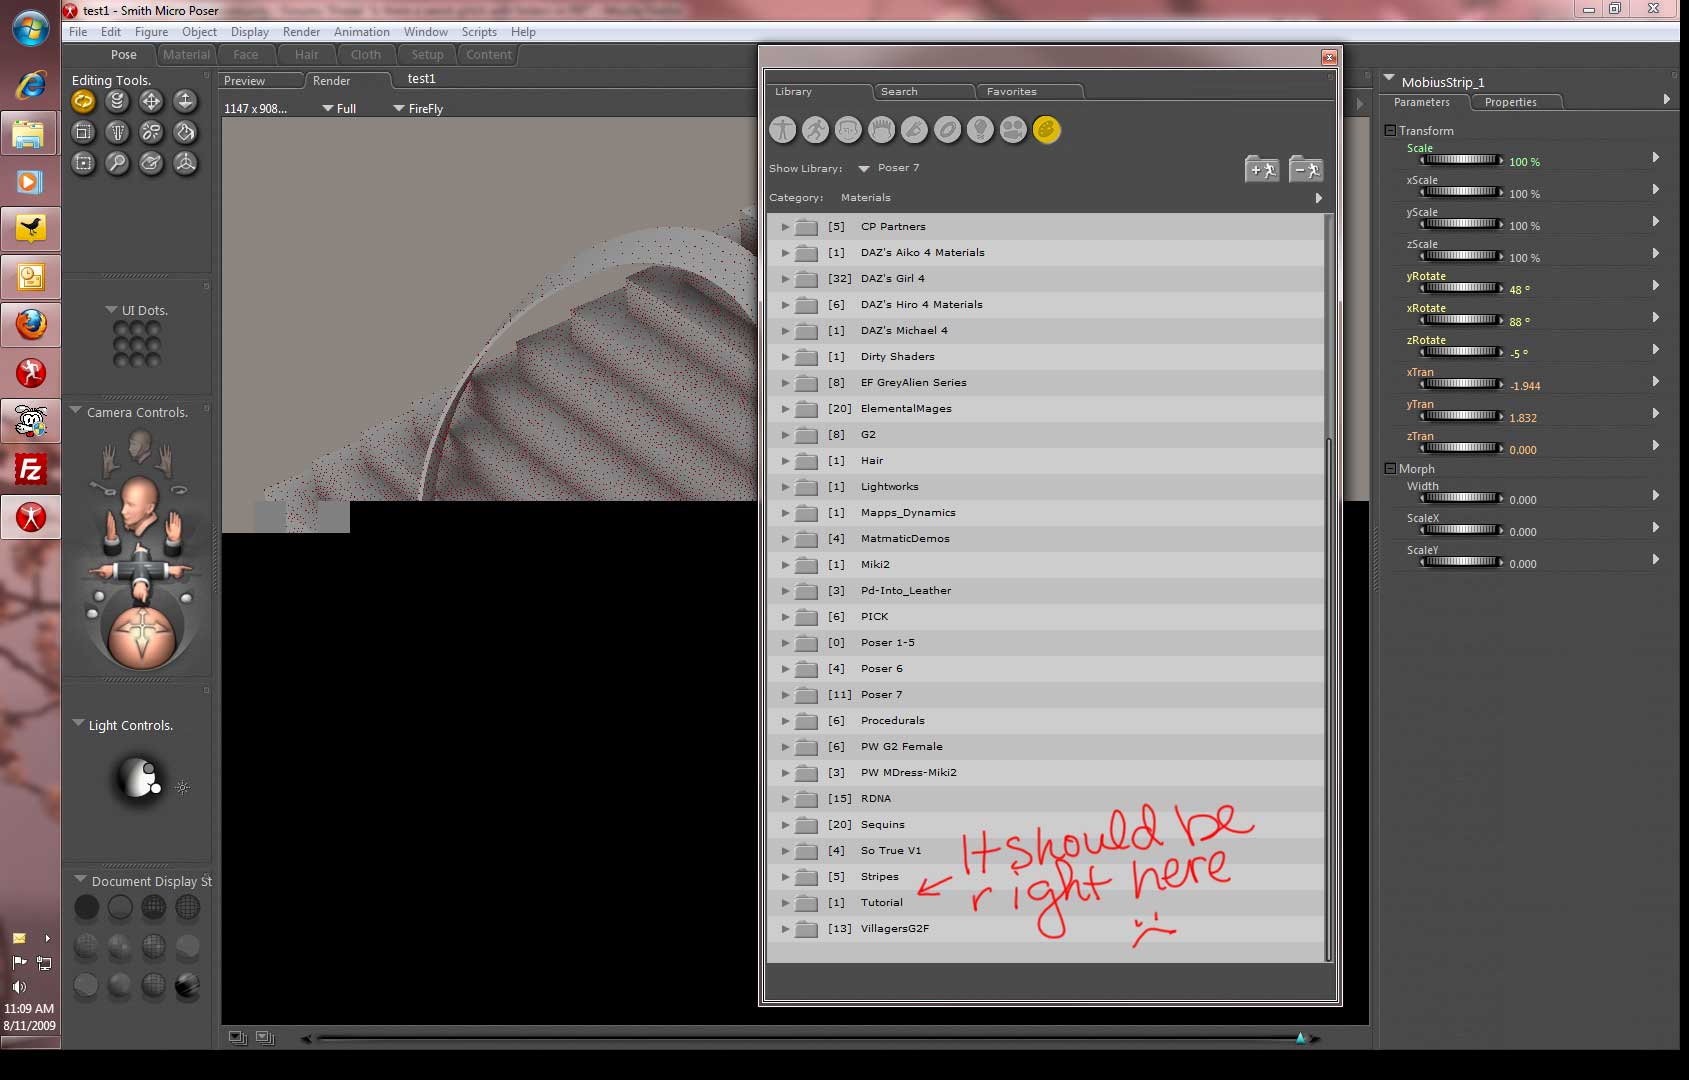1689x1080 pixels.
Task: Expand the DAZ's Girl 4 folder
Action: tap(785, 279)
